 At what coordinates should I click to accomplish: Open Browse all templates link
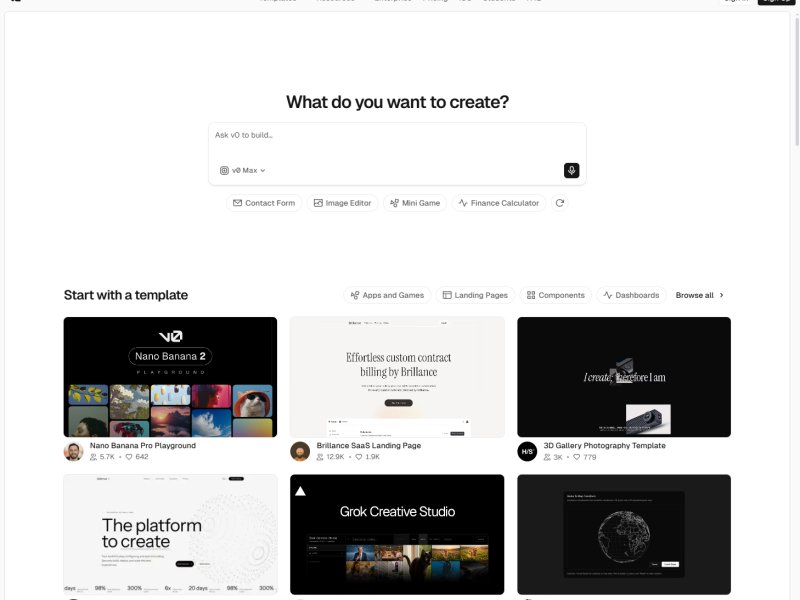point(699,295)
